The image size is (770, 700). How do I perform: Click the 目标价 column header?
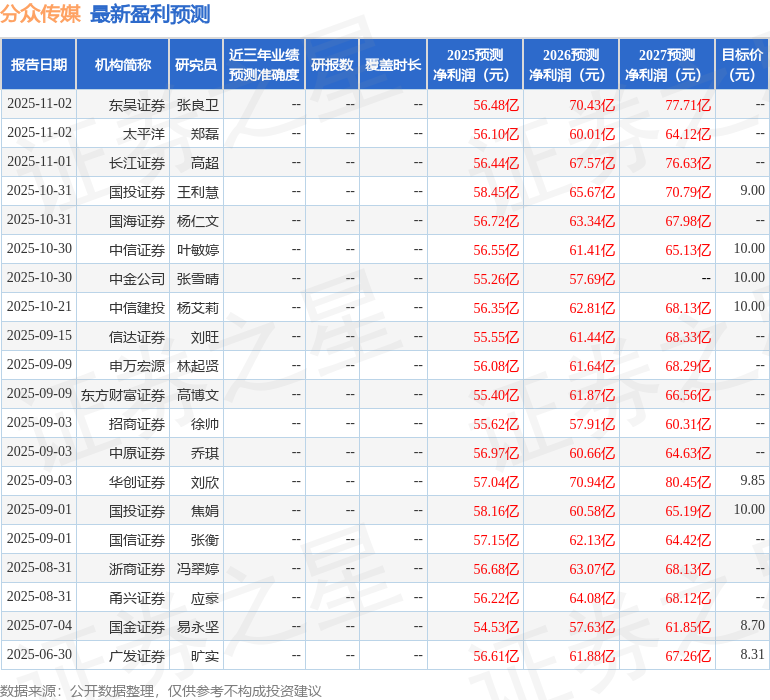[742, 65]
